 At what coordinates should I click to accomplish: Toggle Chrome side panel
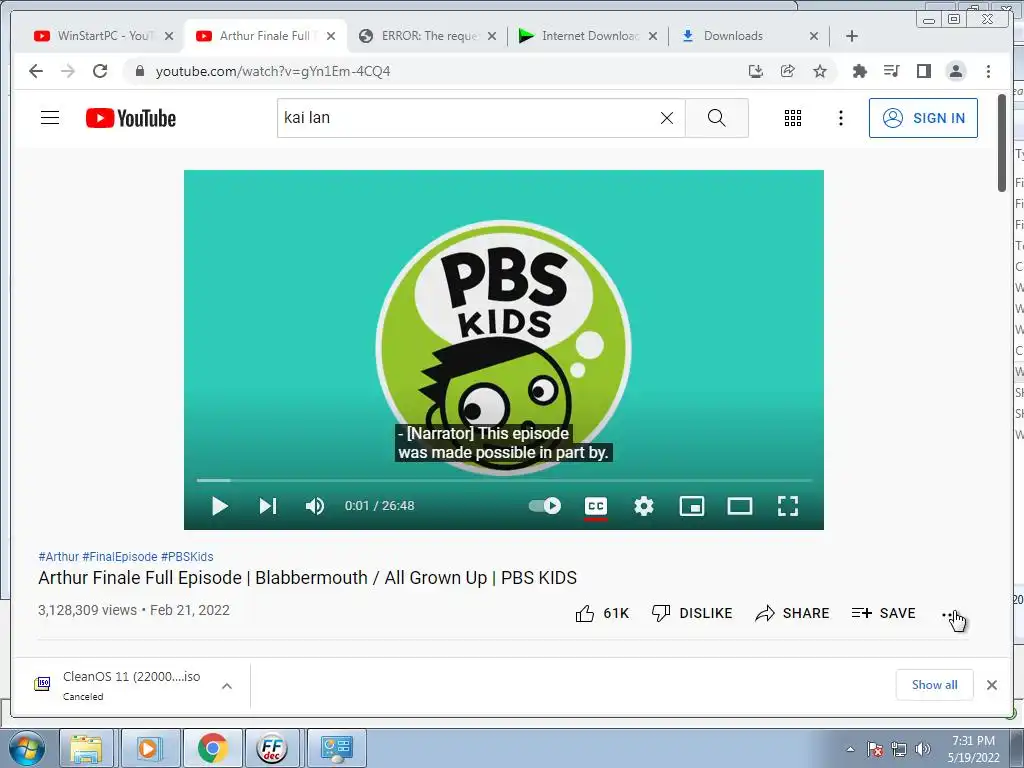[x=923, y=71]
